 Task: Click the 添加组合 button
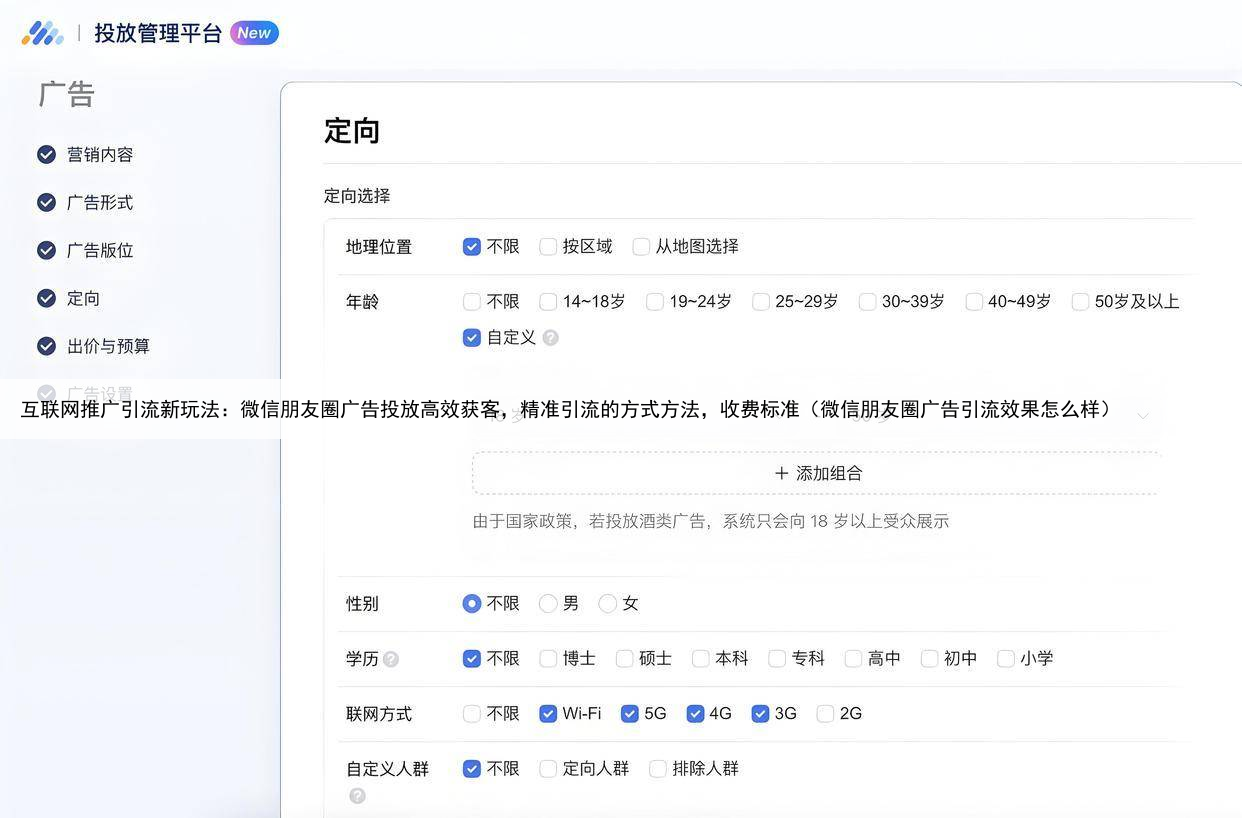[817, 473]
